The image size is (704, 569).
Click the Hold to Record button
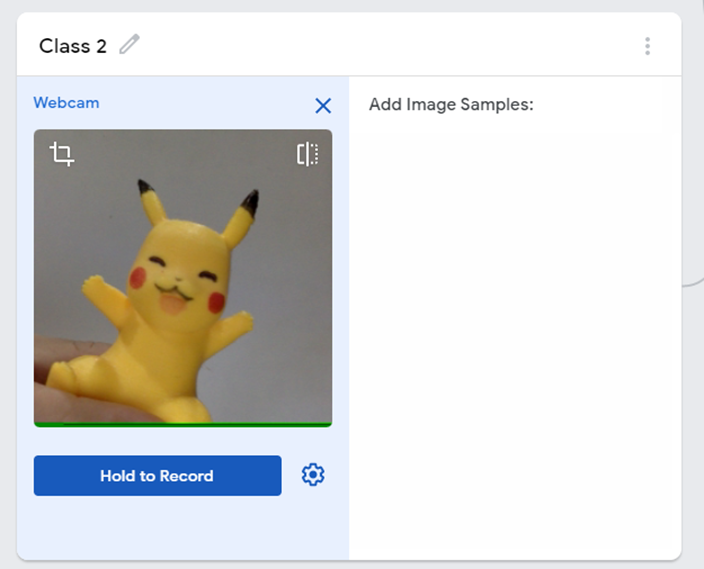pos(158,476)
